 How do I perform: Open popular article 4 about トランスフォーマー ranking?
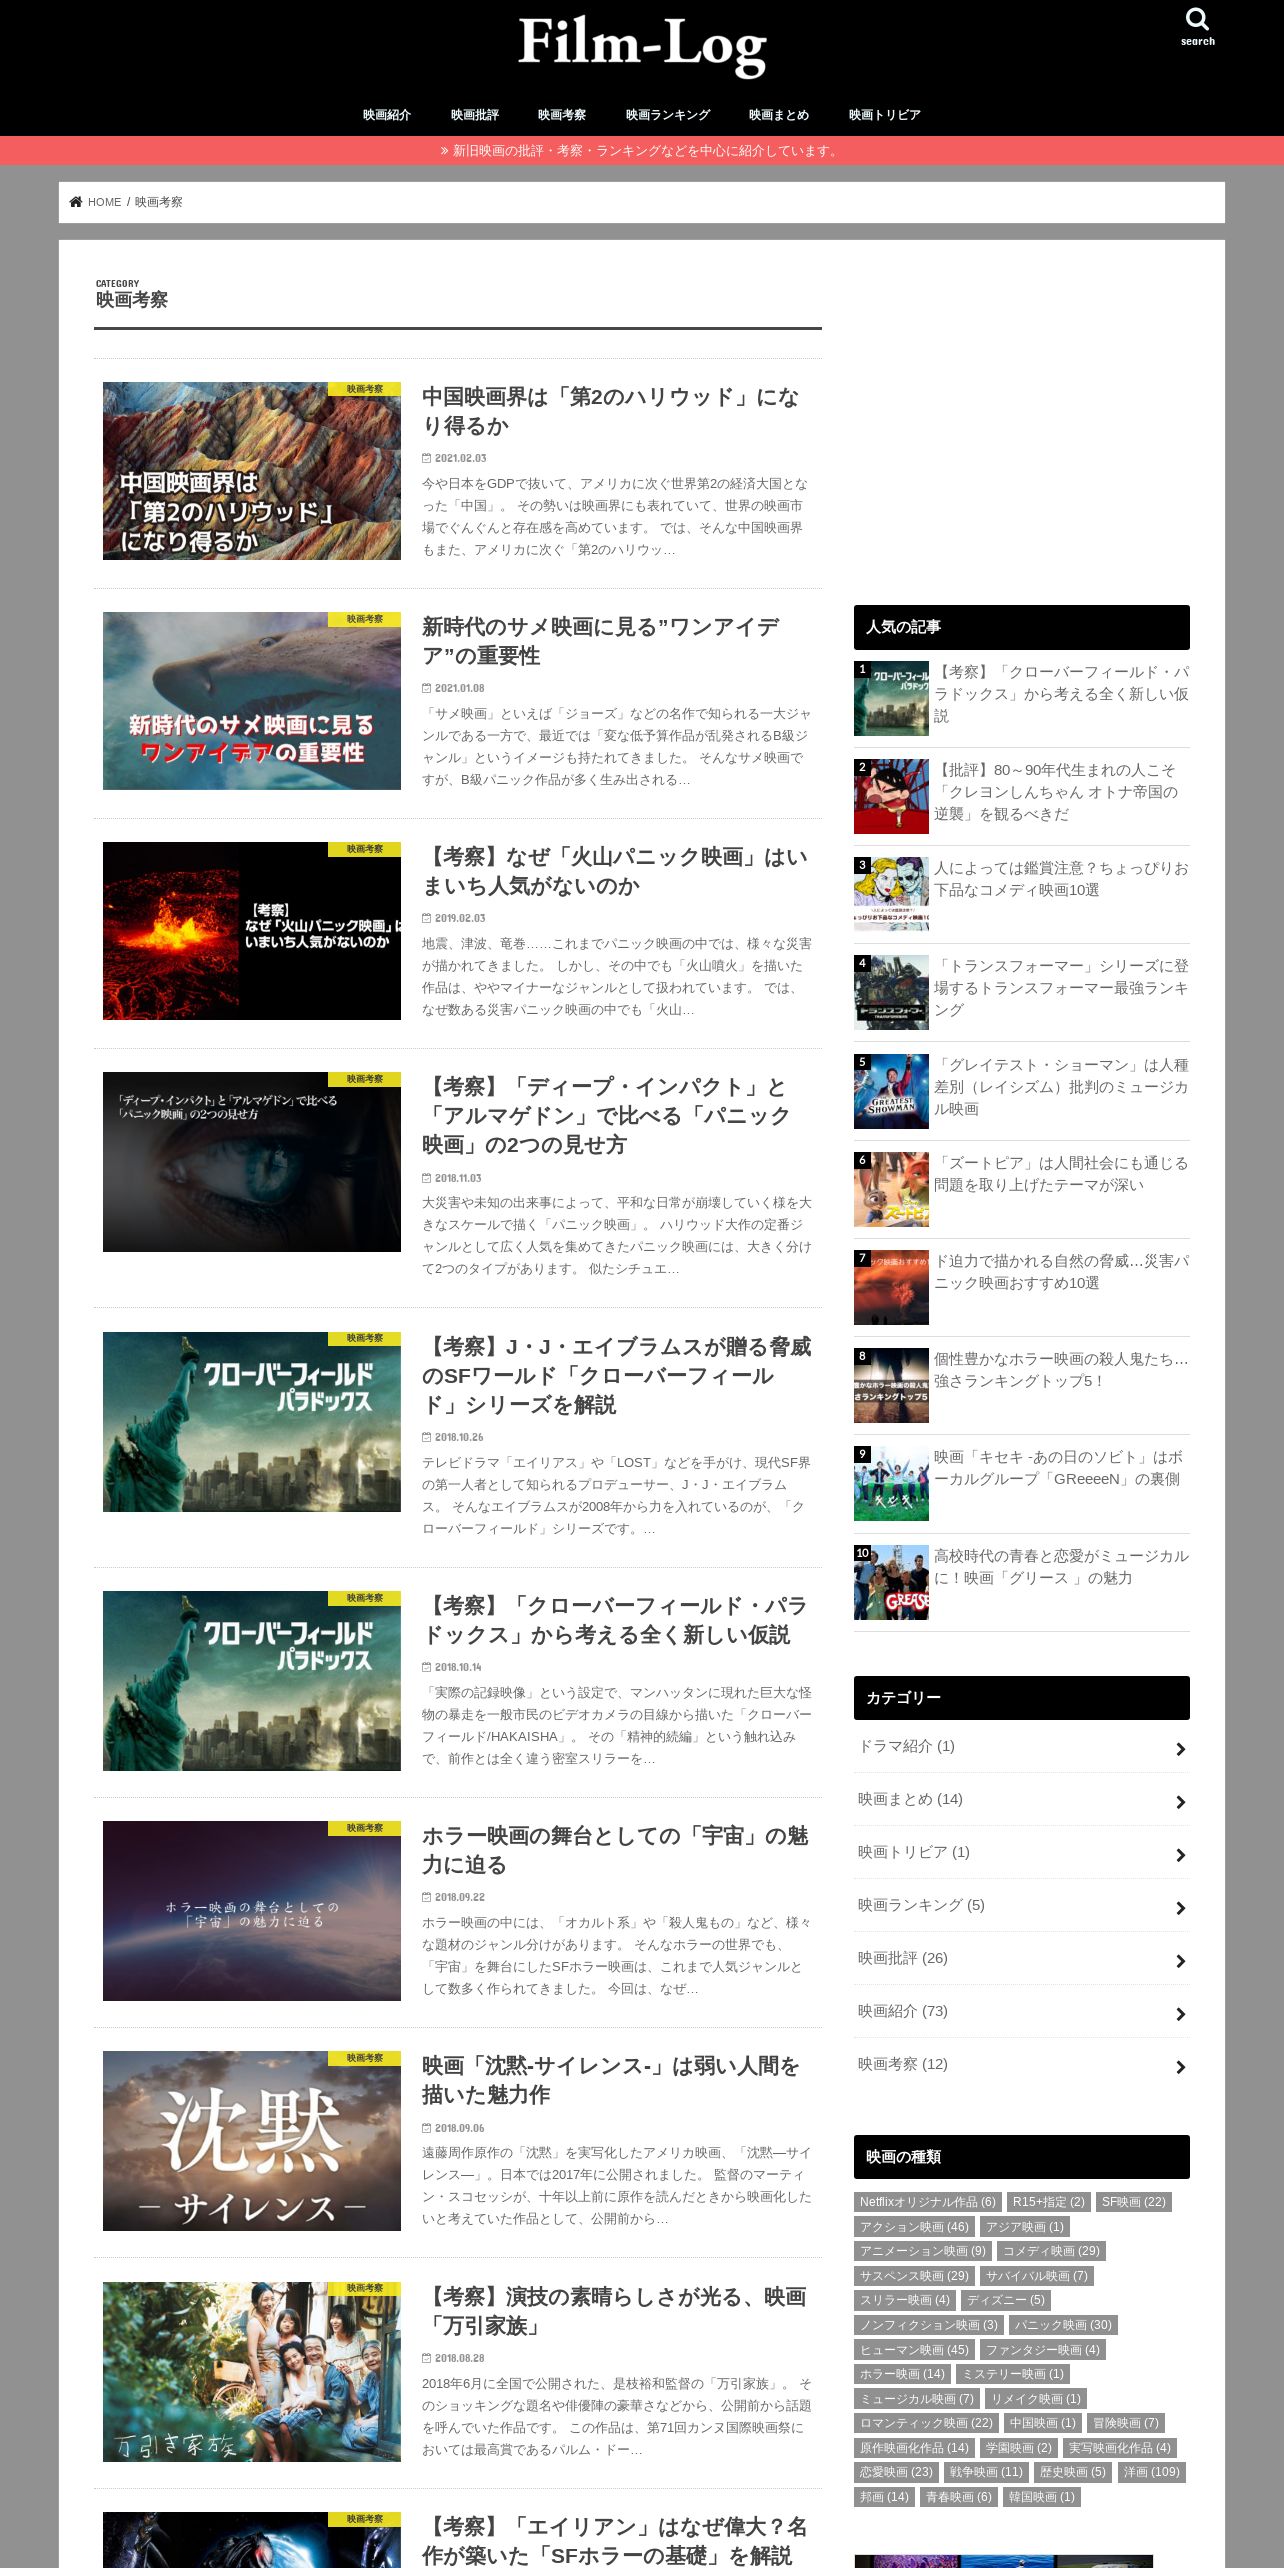(x=1061, y=988)
